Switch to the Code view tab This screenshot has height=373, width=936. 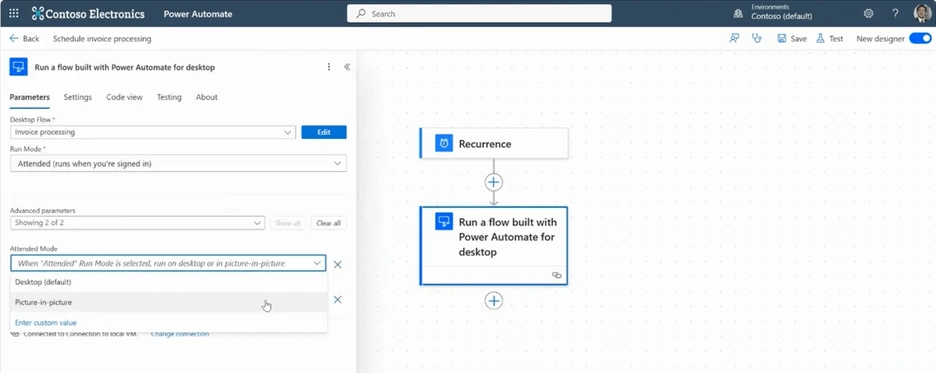click(124, 97)
